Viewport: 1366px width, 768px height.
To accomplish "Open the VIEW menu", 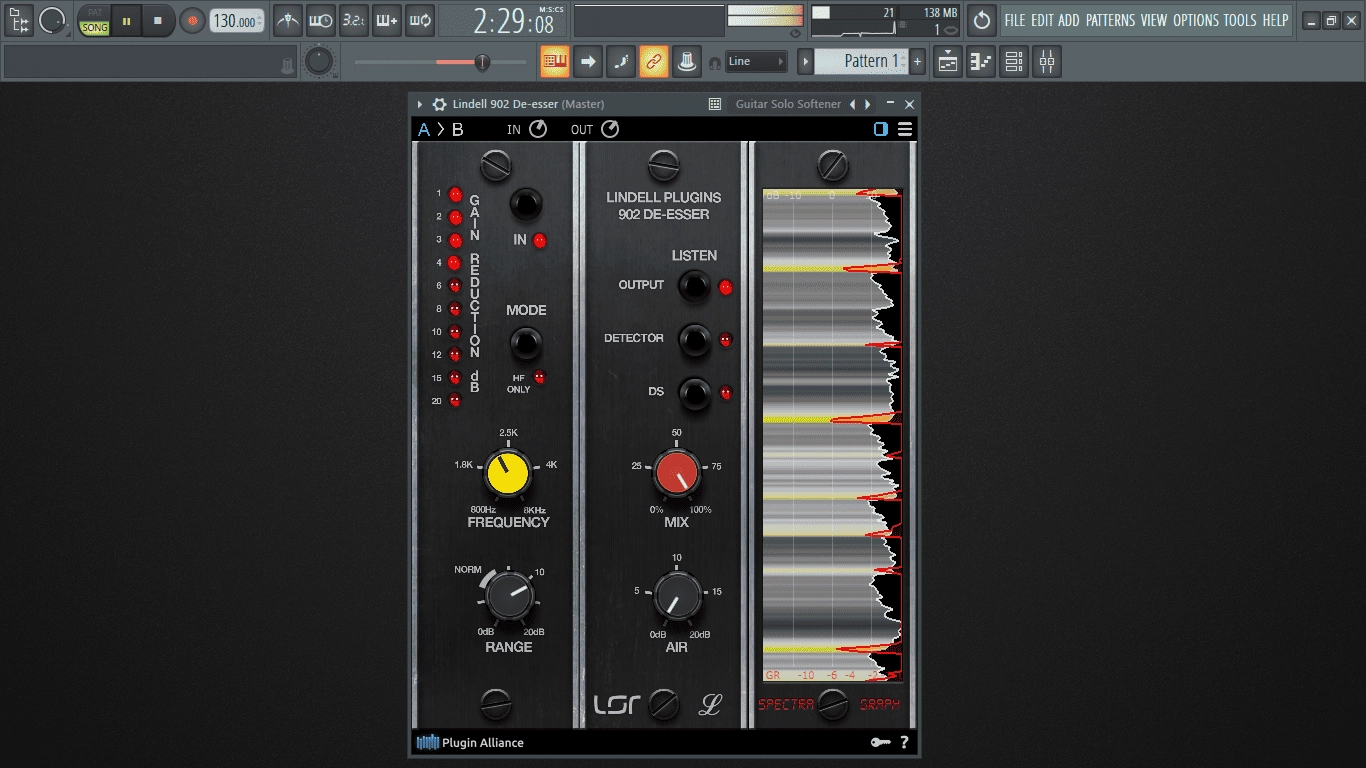I will click(x=1154, y=20).
